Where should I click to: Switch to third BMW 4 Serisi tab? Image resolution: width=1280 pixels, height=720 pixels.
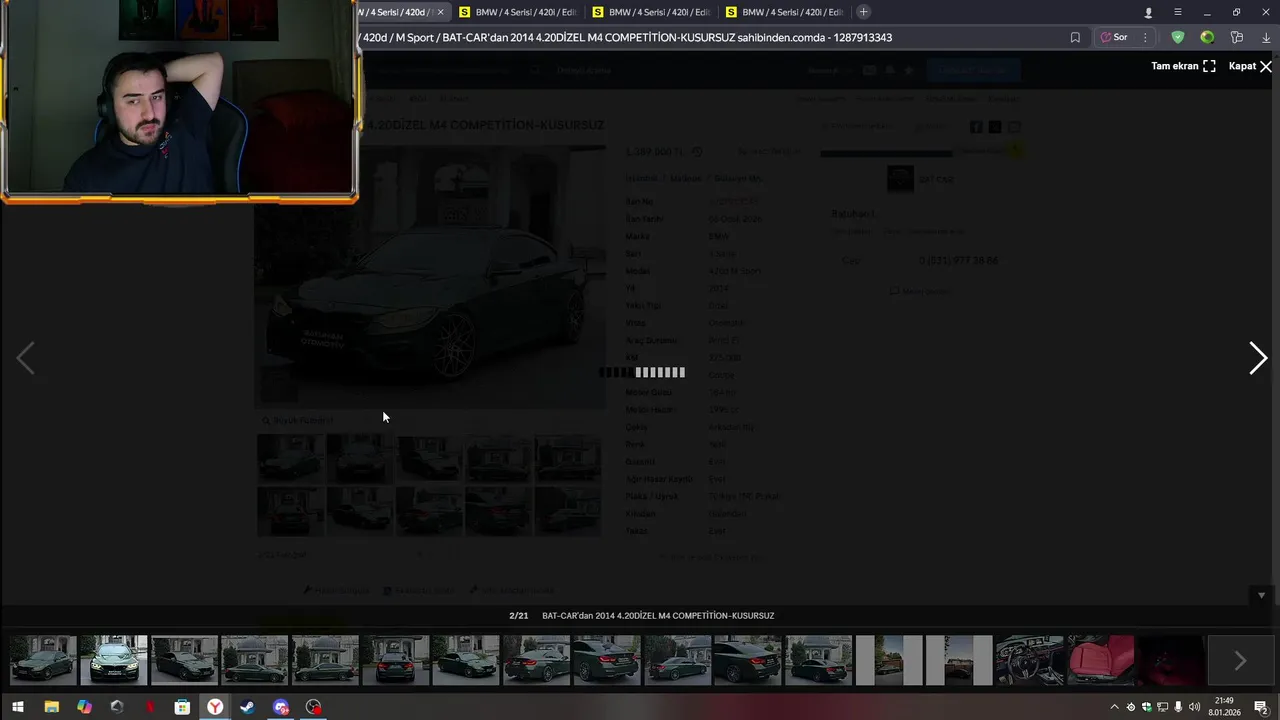pyautogui.click(x=651, y=12)
